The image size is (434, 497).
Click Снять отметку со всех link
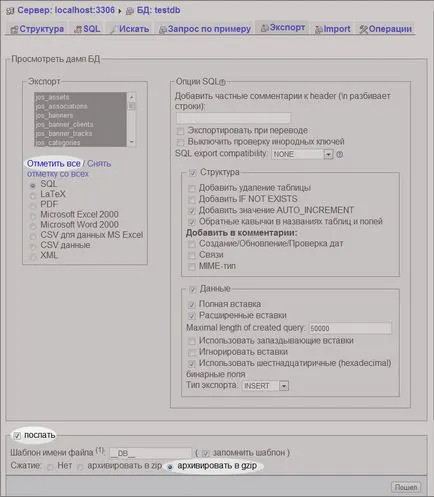coord(69,169)
